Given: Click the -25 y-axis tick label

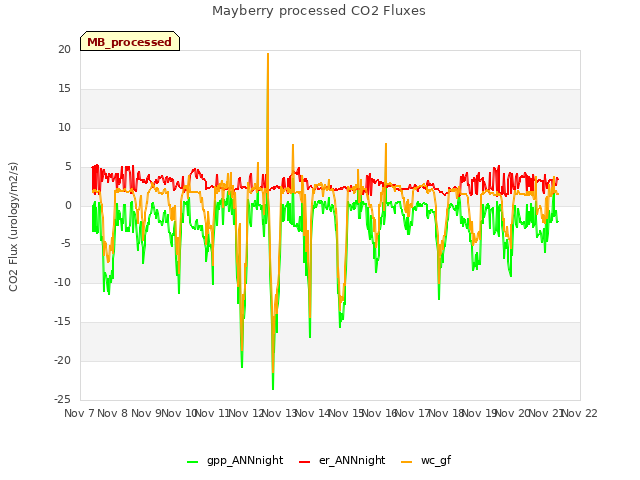Looking at the screenshot, I should click(x=63, y=399).
